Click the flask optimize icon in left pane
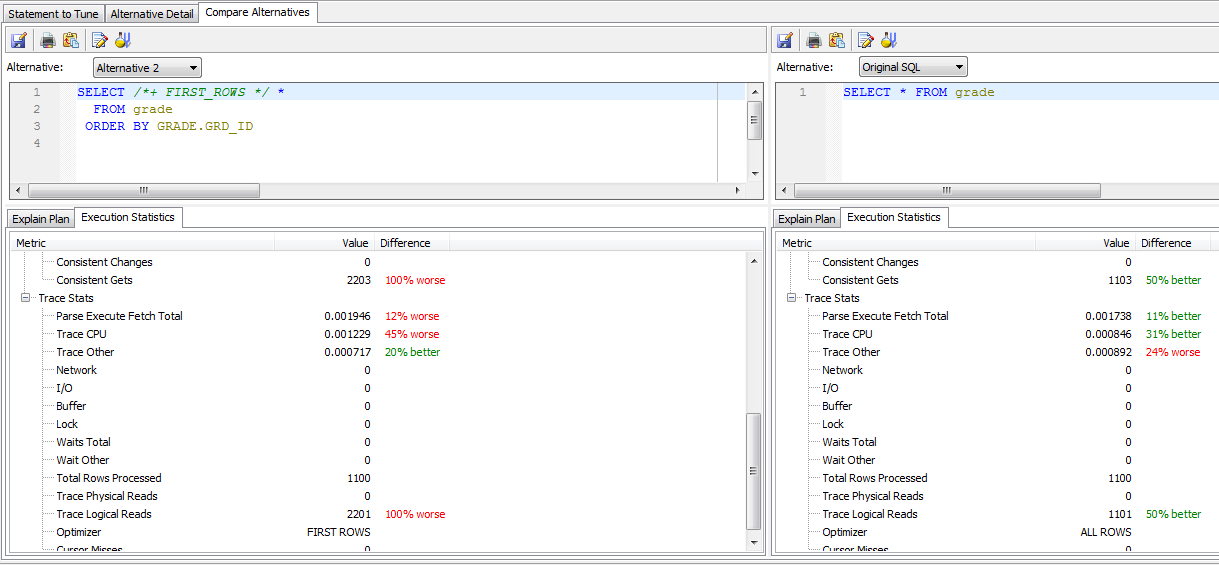The width and height of the screenshot is (1219, 565). point(123,41)
